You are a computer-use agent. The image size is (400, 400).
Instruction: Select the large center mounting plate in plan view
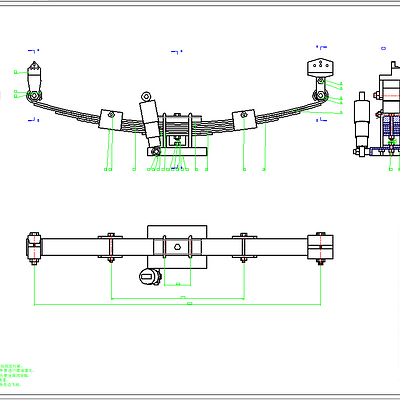click(177, 247)
